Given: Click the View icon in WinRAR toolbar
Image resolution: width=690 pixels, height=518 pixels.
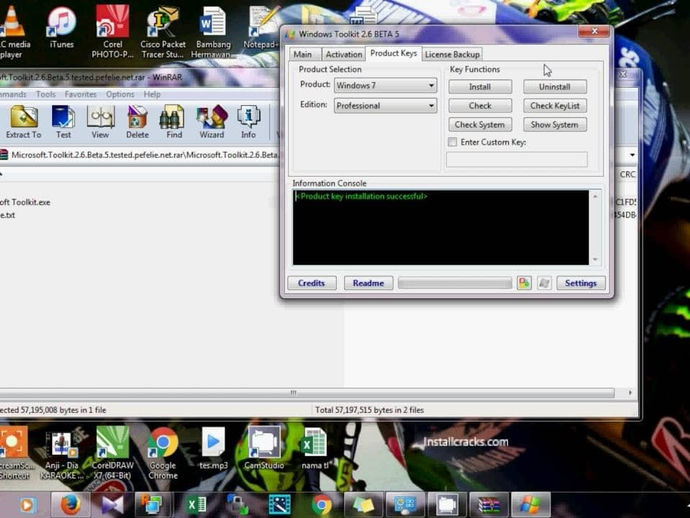Looking at the screenshot, I should (x=100, y=122).
